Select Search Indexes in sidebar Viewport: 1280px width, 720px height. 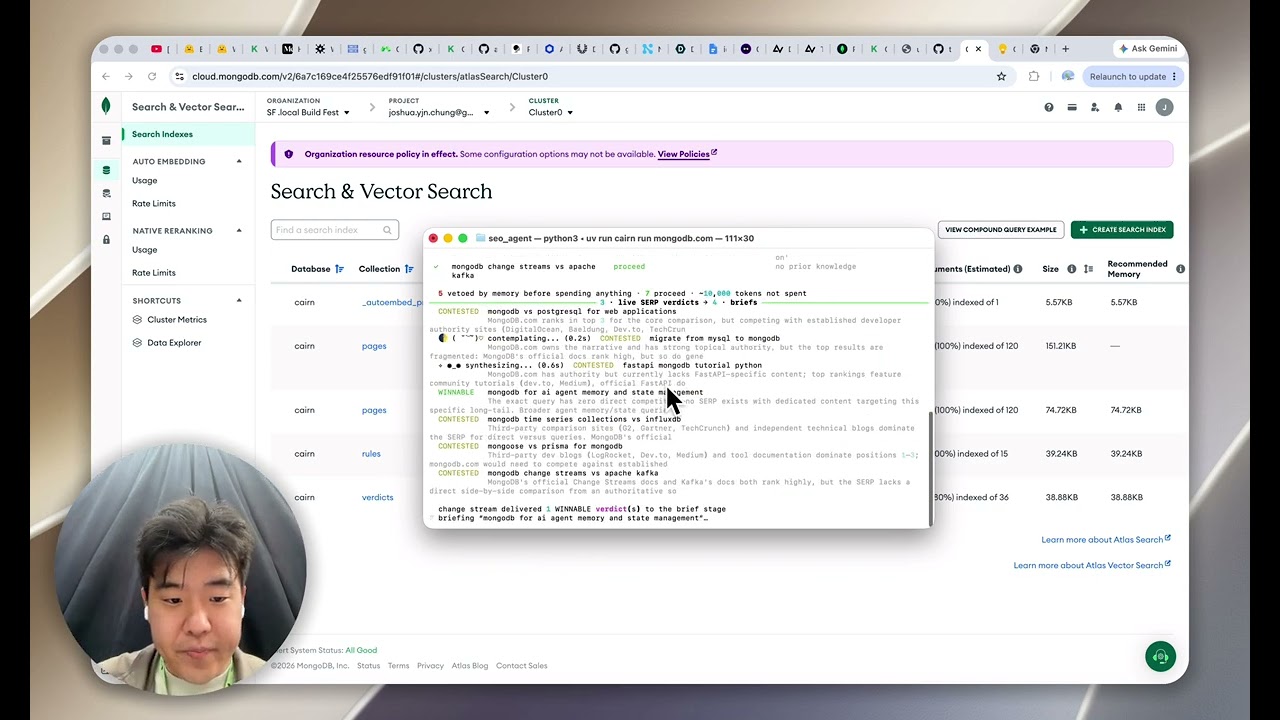[x=188, y=134]
